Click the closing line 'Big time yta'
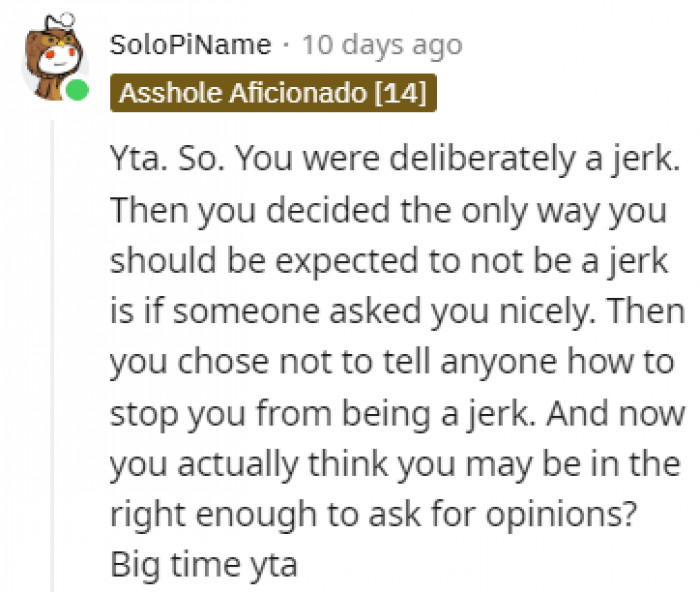The width and height of the screenshot is (700, 592). 204,565
